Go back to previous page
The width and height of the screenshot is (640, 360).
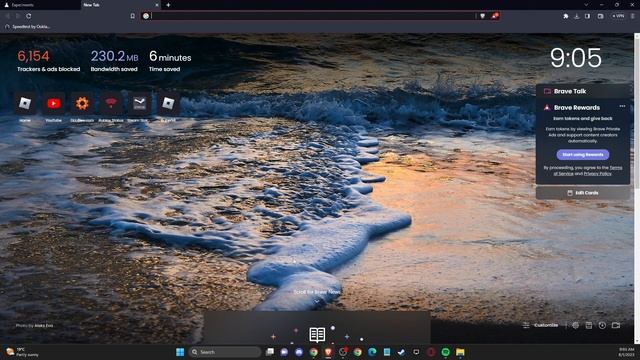8,16
